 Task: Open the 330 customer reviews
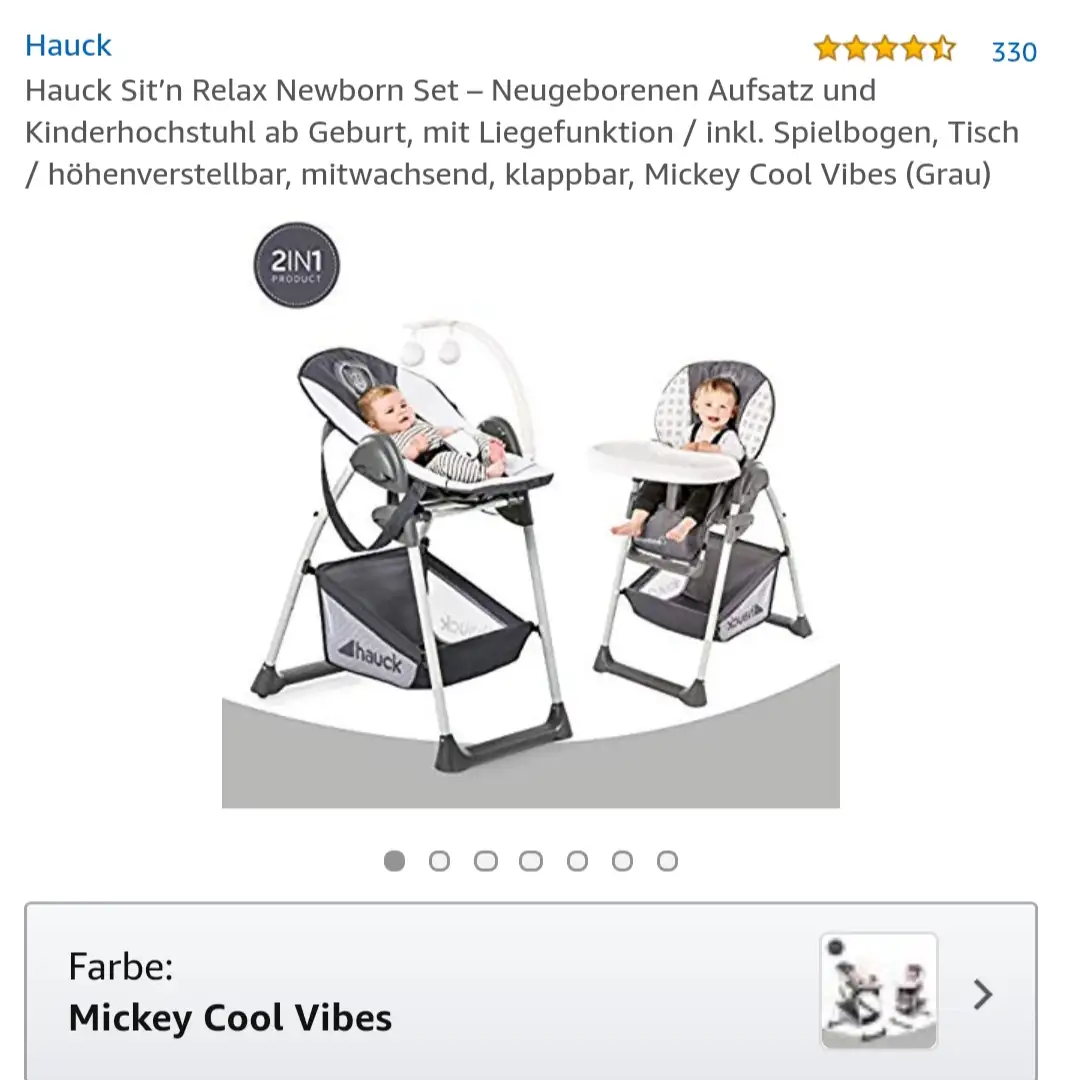[x=1013, y=52]
